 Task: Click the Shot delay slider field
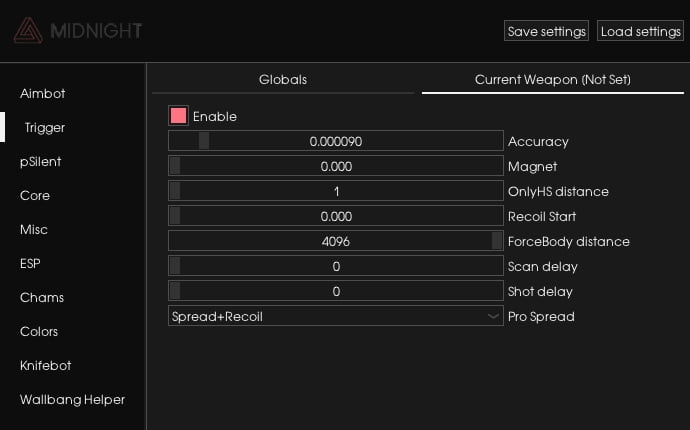click(x=336, y=291)
